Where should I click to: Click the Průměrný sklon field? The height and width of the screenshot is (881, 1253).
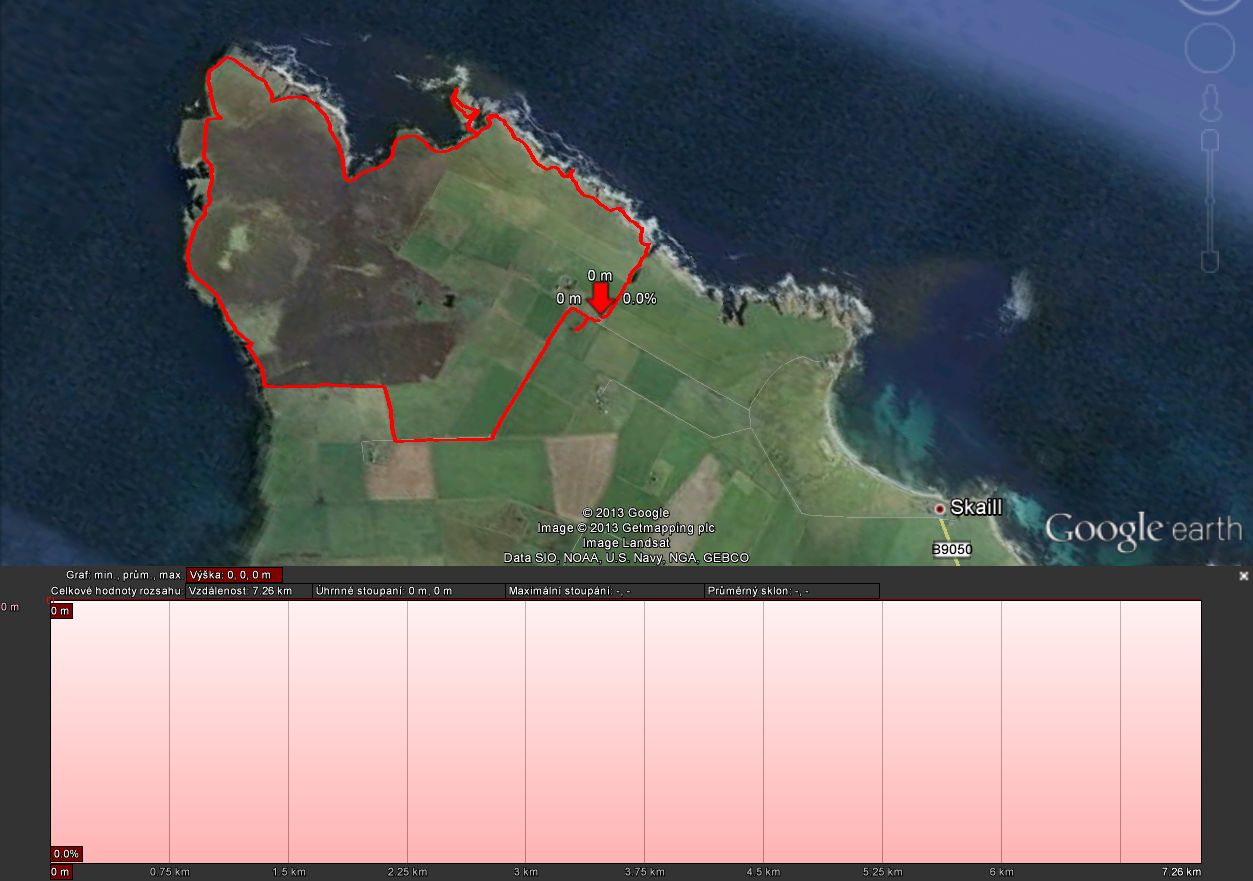click(791, 591)
